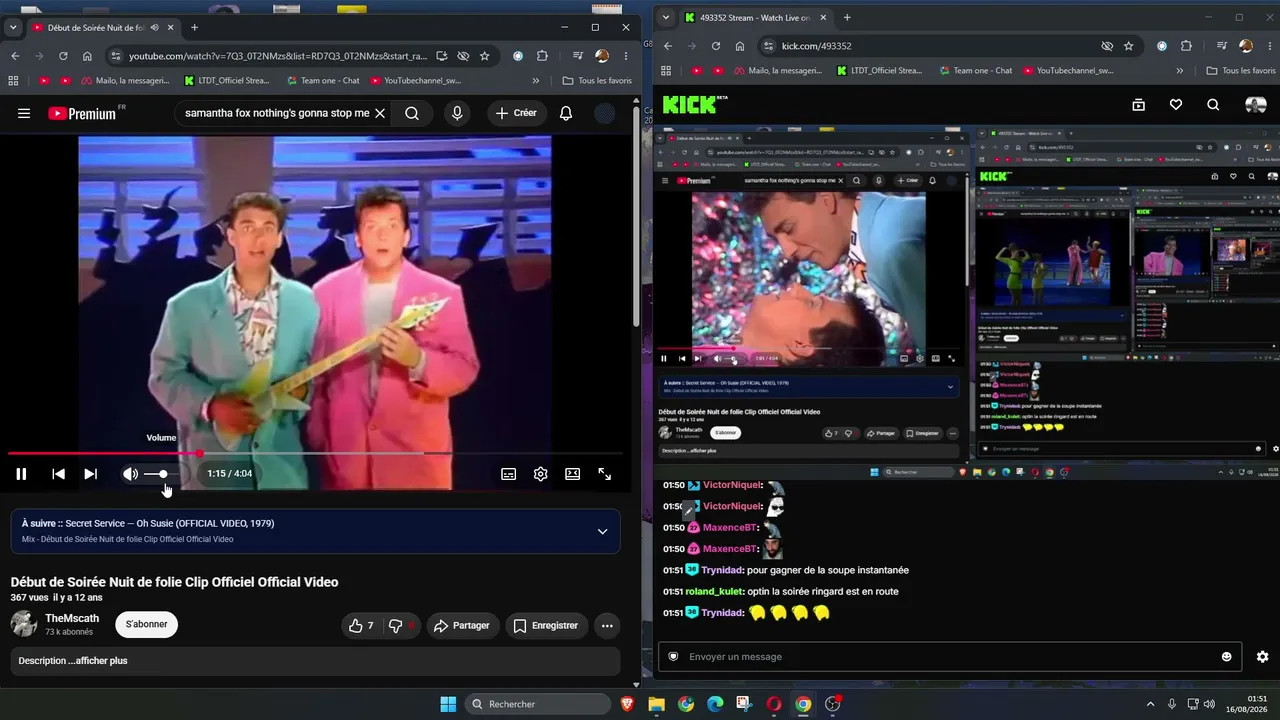
Task: Click the 'Envoyer un message' chat field
Action: click(949, 657)
